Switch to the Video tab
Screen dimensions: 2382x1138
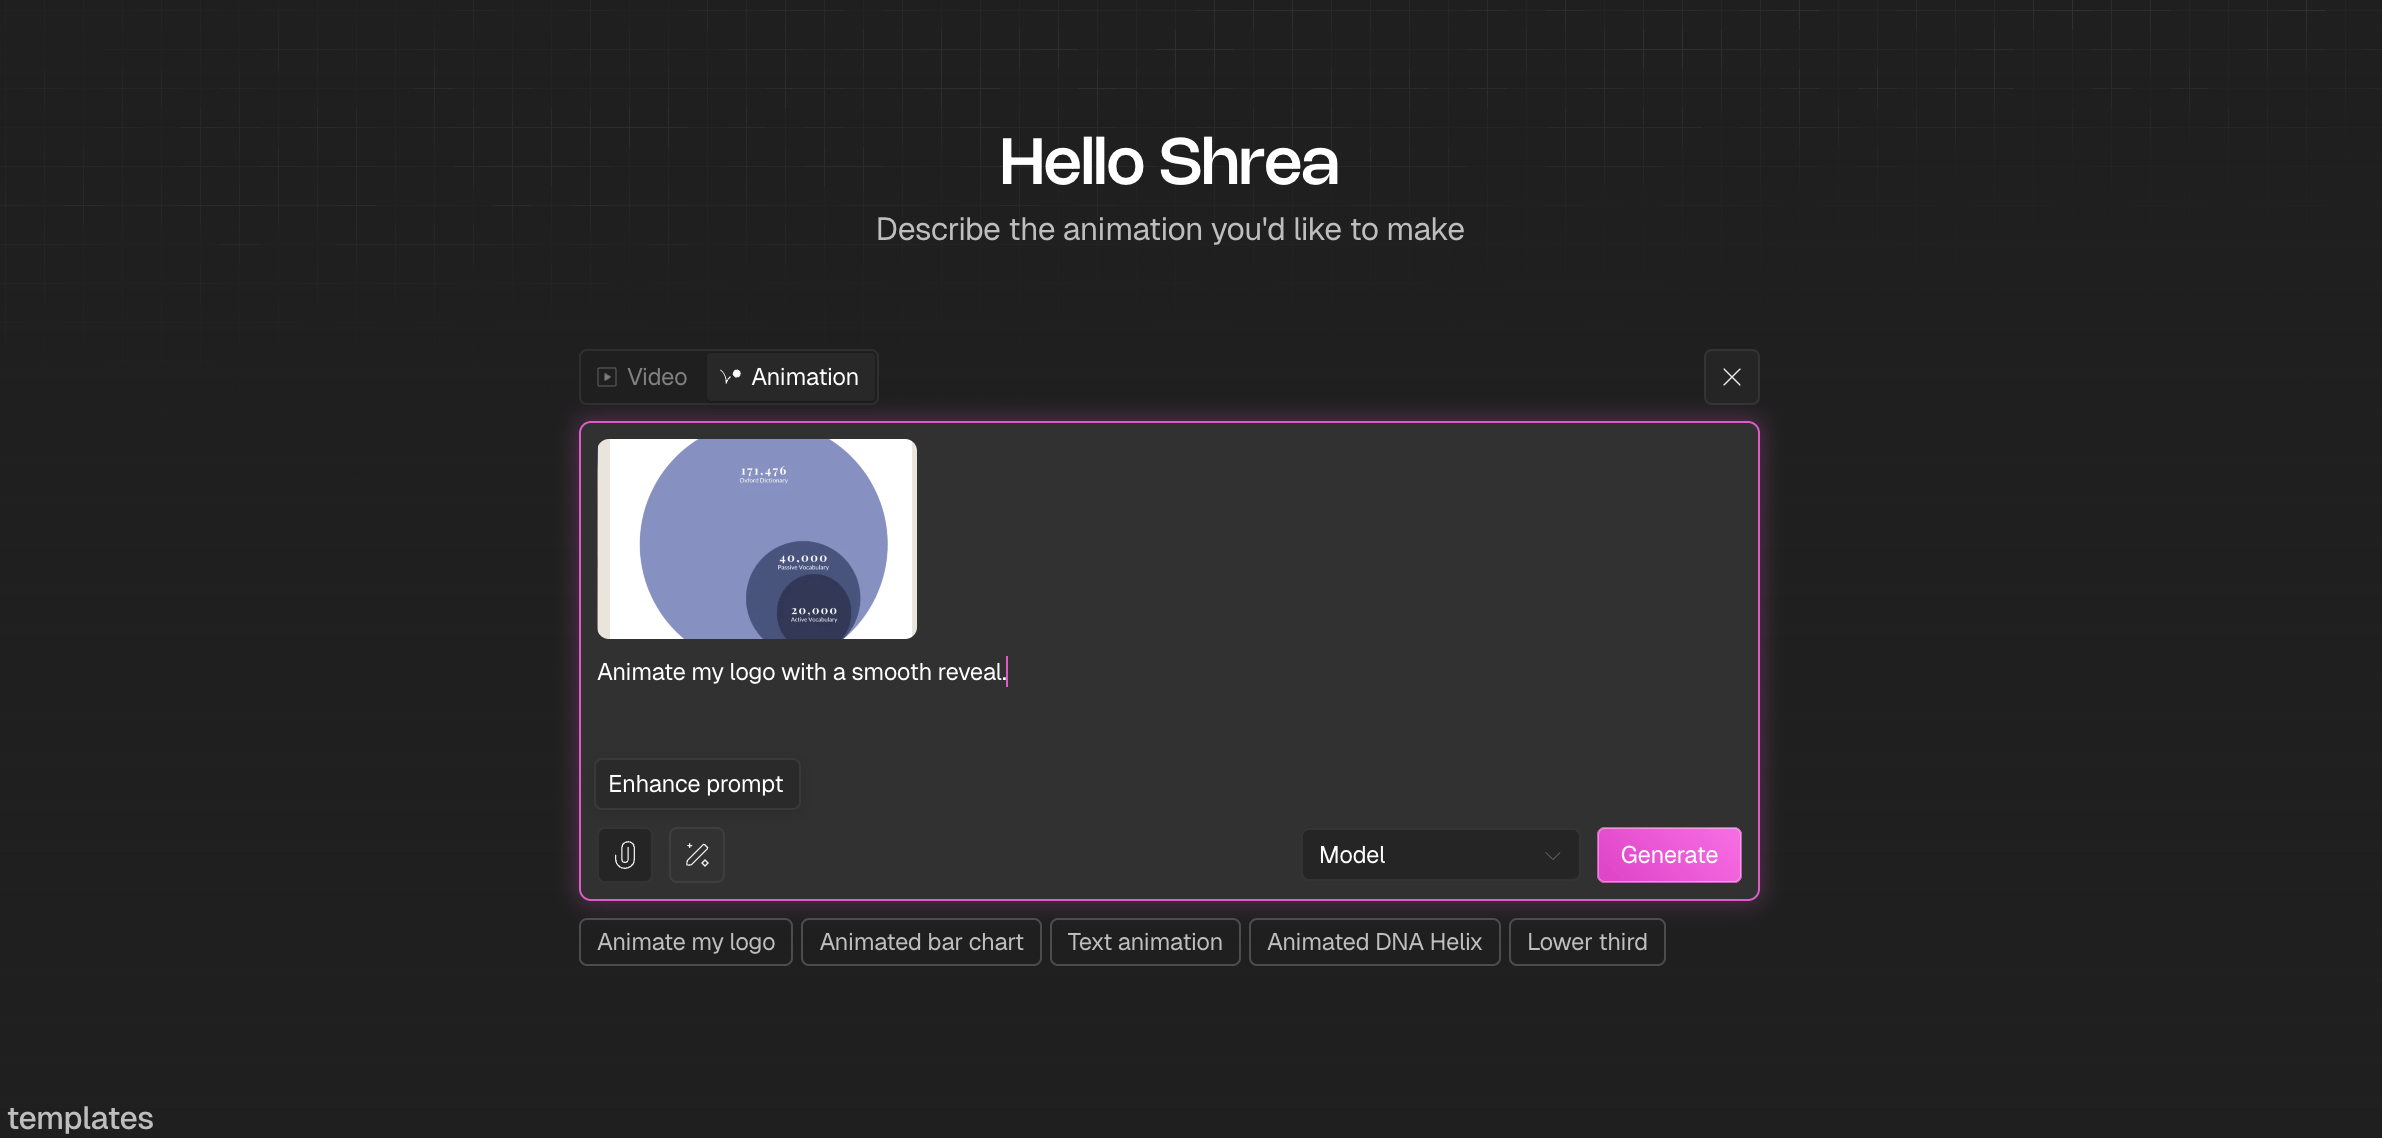coord(643,377)
